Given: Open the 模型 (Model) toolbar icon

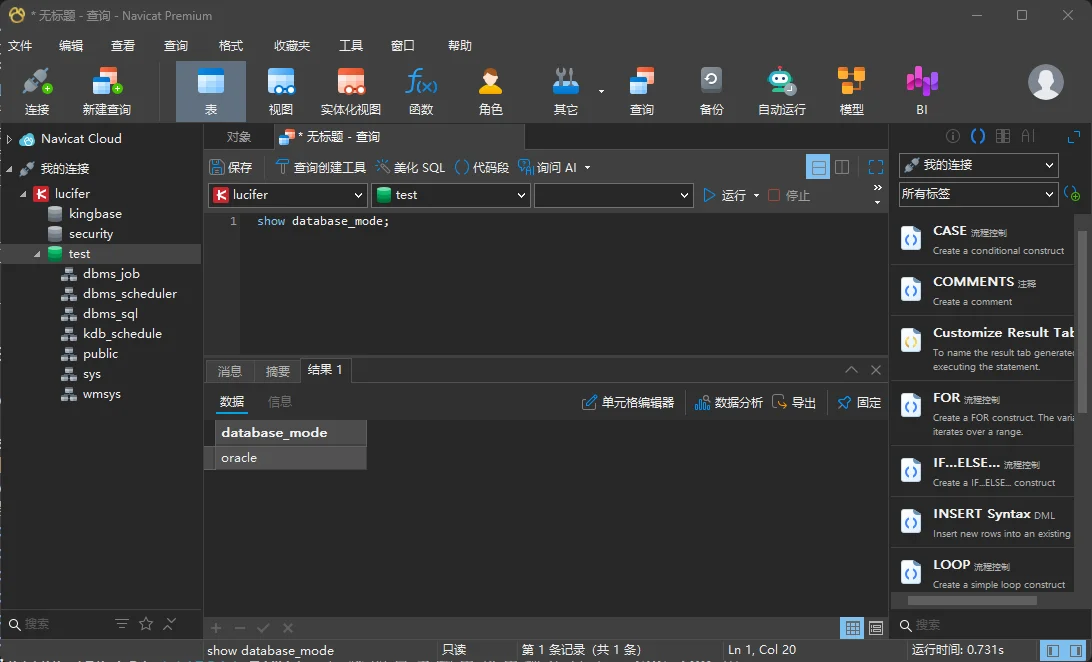Looking at the screenshot, I should pyautogui.click(x=851, y=91).
